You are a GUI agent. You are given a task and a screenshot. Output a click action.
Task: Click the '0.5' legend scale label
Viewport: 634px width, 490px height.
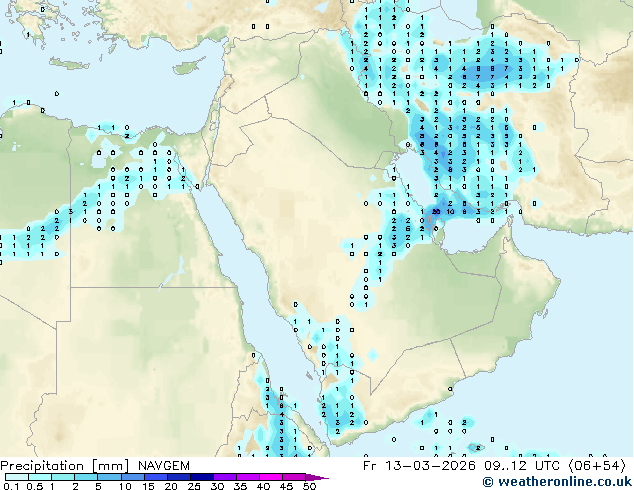coord(35,486)
